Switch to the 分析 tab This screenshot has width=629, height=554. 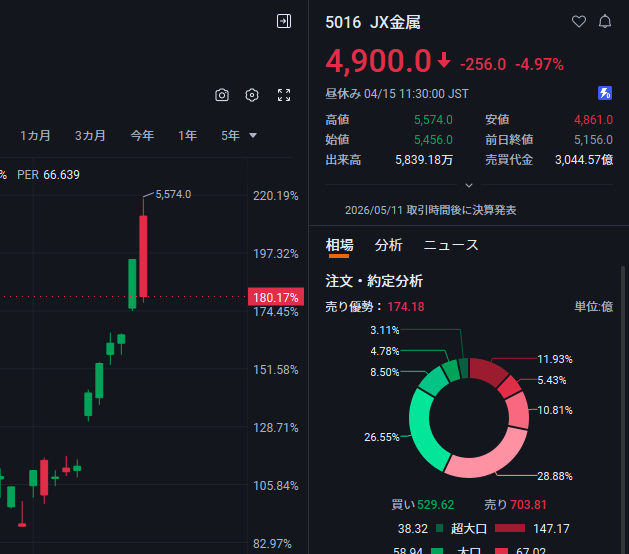pos(388,245)
